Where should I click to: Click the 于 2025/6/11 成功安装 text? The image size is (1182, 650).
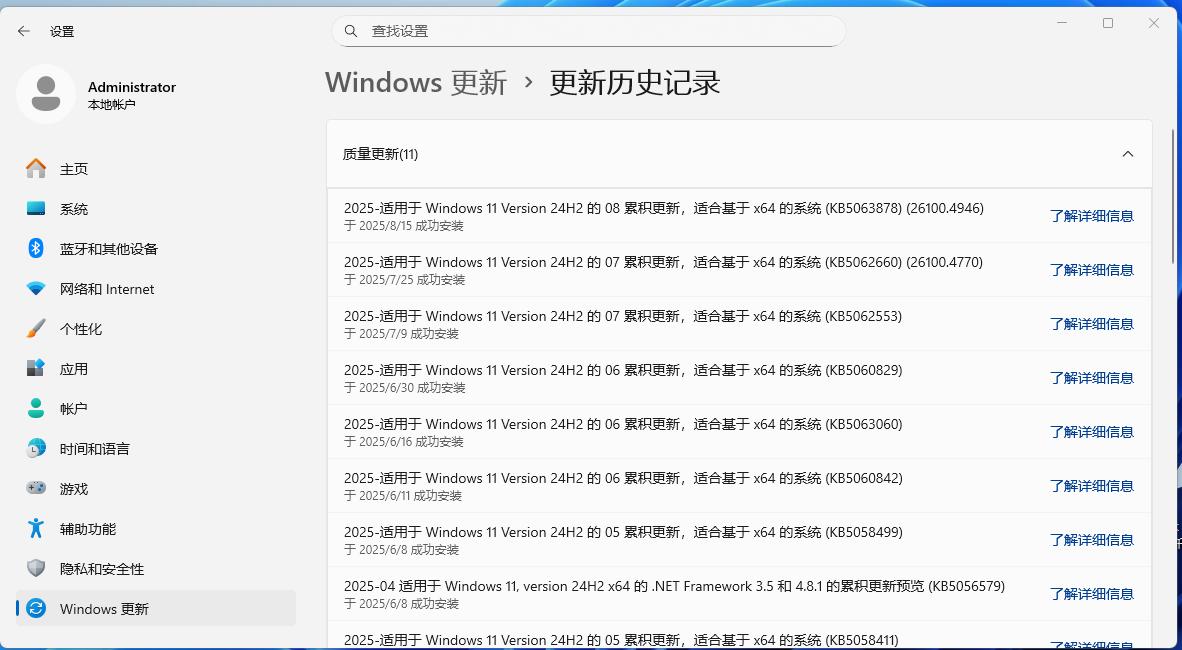tap(403, 496)
